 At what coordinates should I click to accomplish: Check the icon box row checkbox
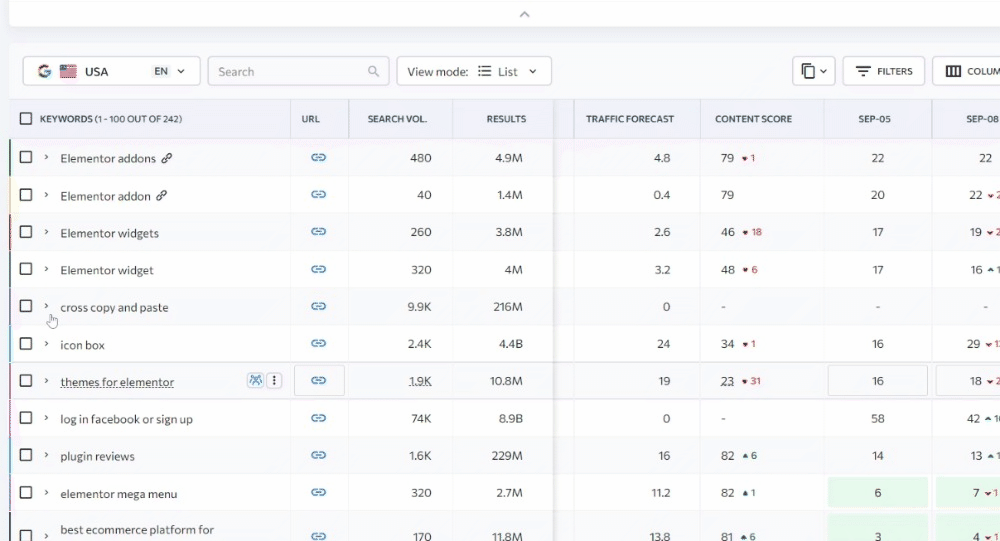pyautogui.click(x=26, y=343)
